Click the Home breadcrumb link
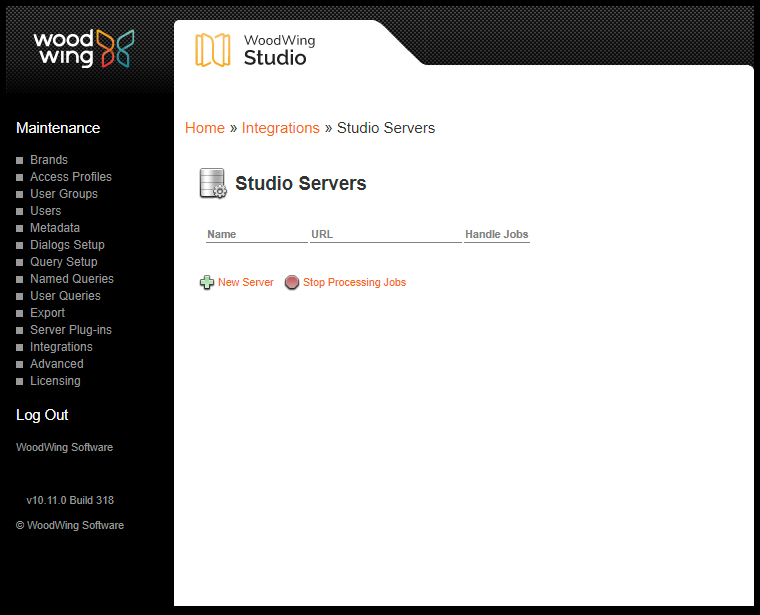This screenshot has width=760, height=615. [x=205, y=128]
